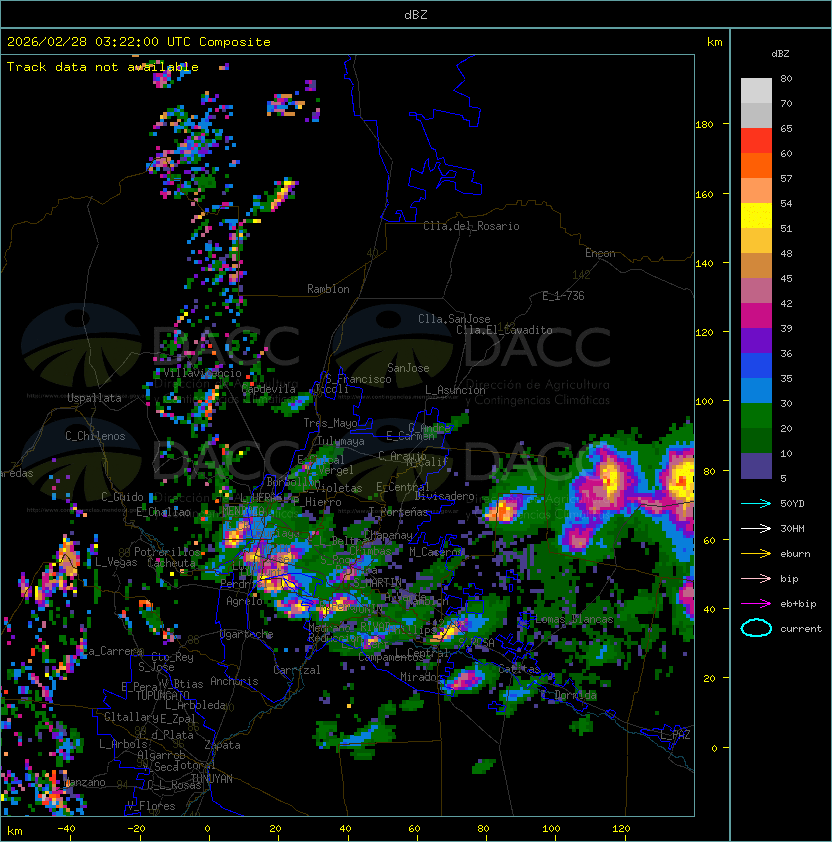Click the 'E_Challao' map label
The width and height of the screenshot is (832, 842).
[x=163, y=512]
